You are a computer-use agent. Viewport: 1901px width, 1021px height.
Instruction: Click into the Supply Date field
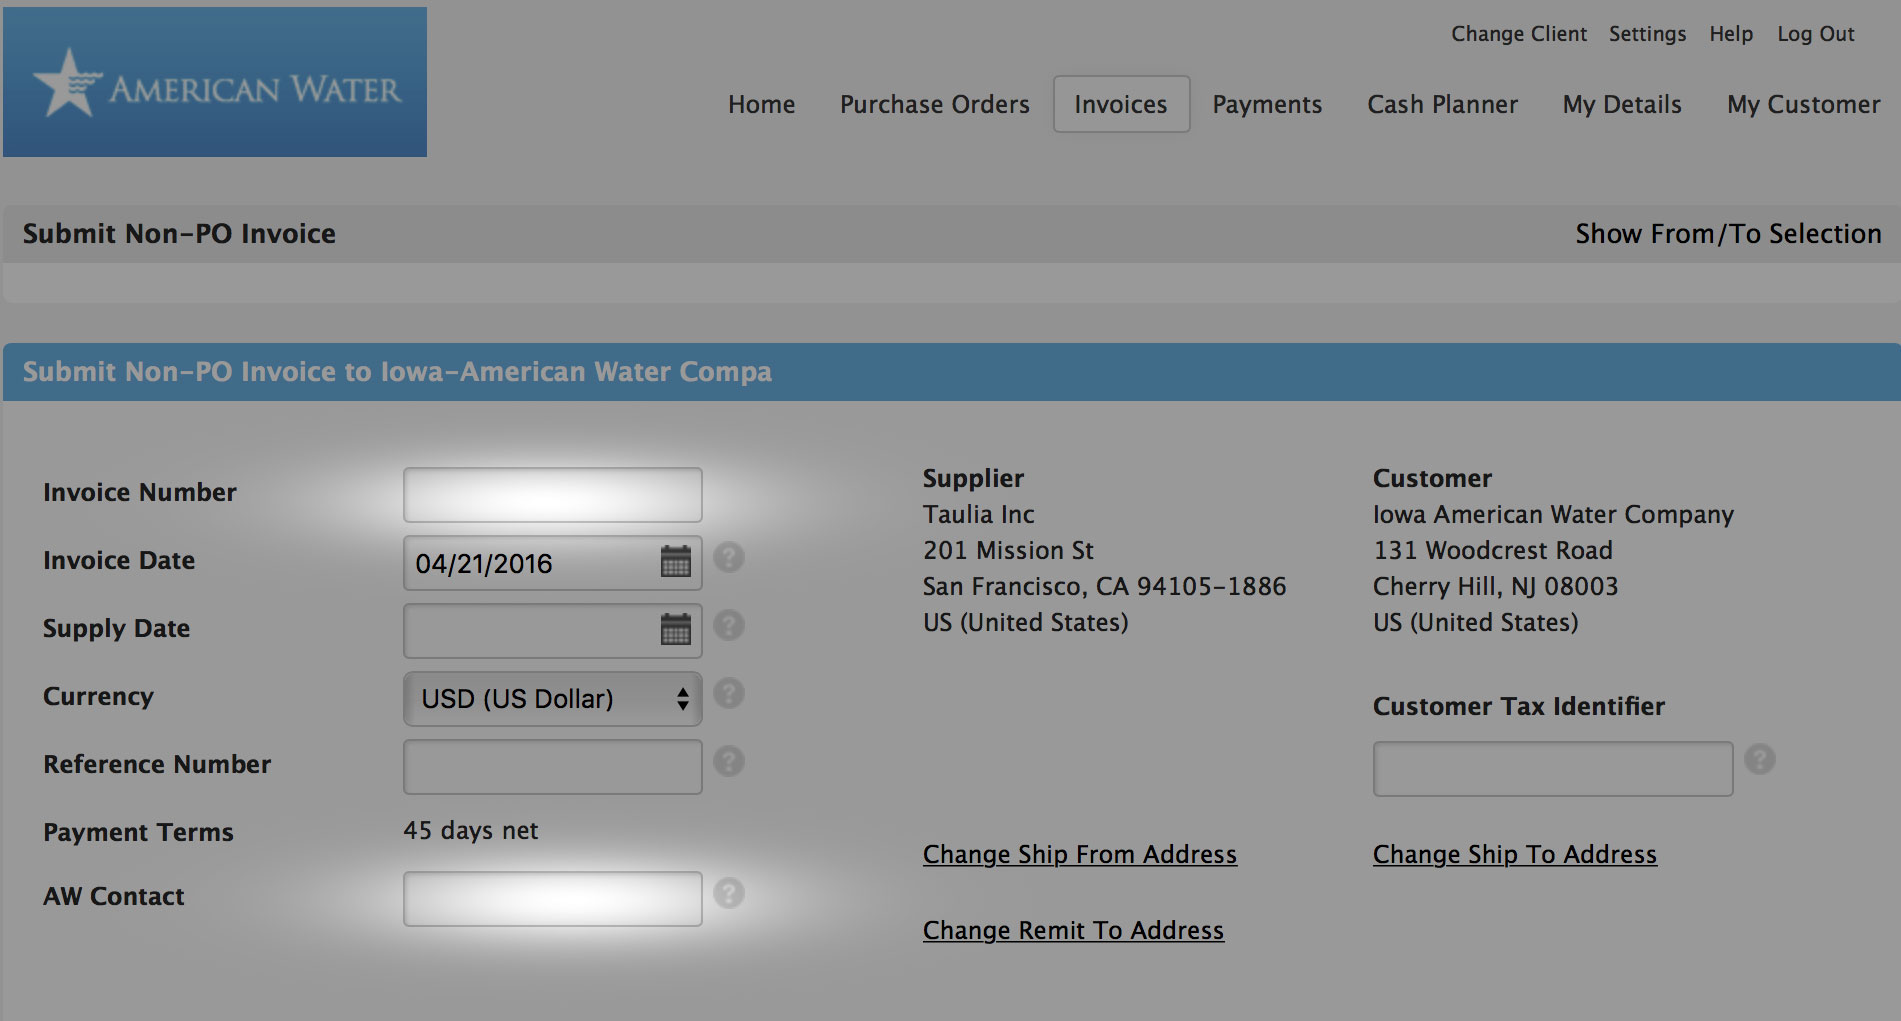pos(553,631)
